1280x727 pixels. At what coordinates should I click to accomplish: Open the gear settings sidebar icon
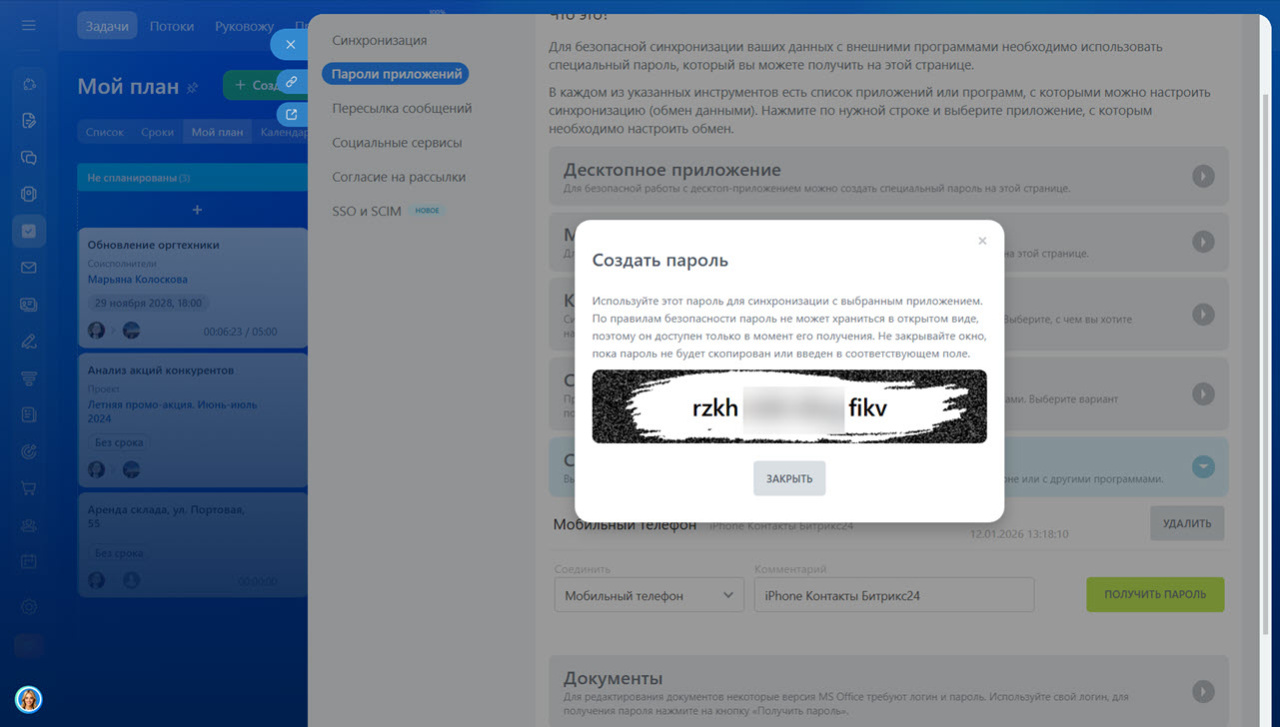[28, 606]
